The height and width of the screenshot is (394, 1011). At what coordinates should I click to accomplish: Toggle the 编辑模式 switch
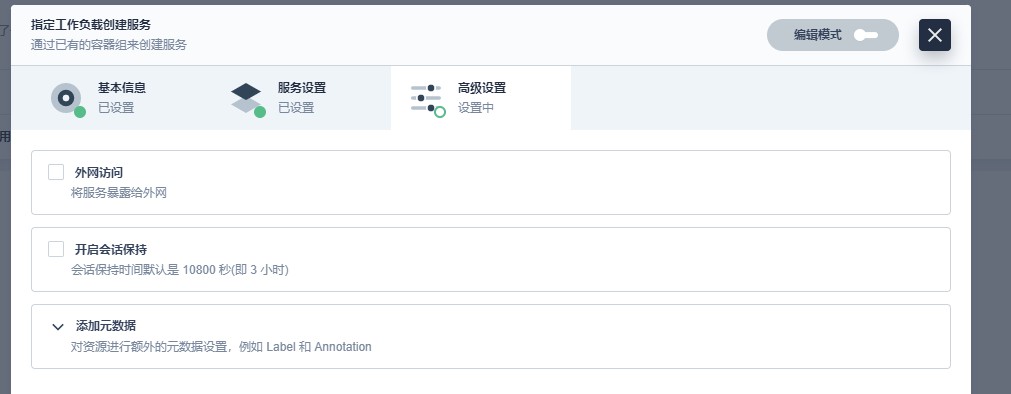866,35
